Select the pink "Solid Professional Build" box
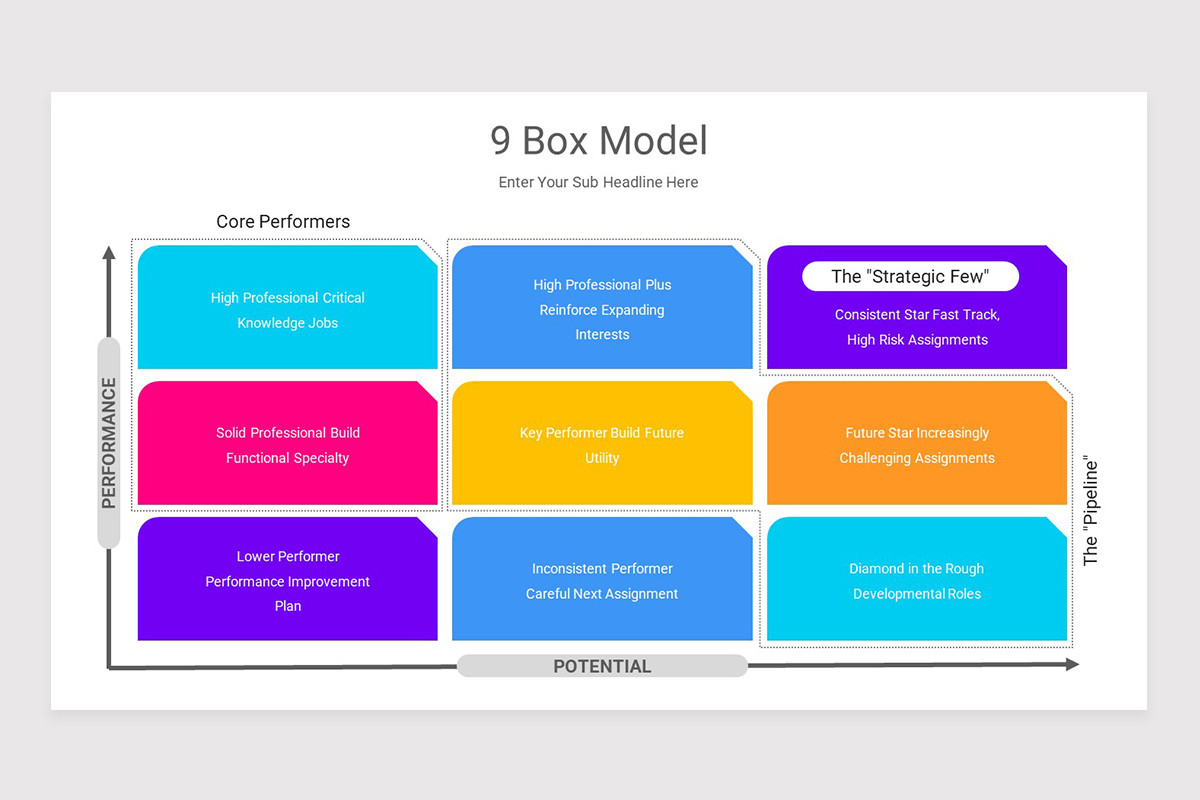This screenshot has height=800, width=1200. click(x=287, y=445)
